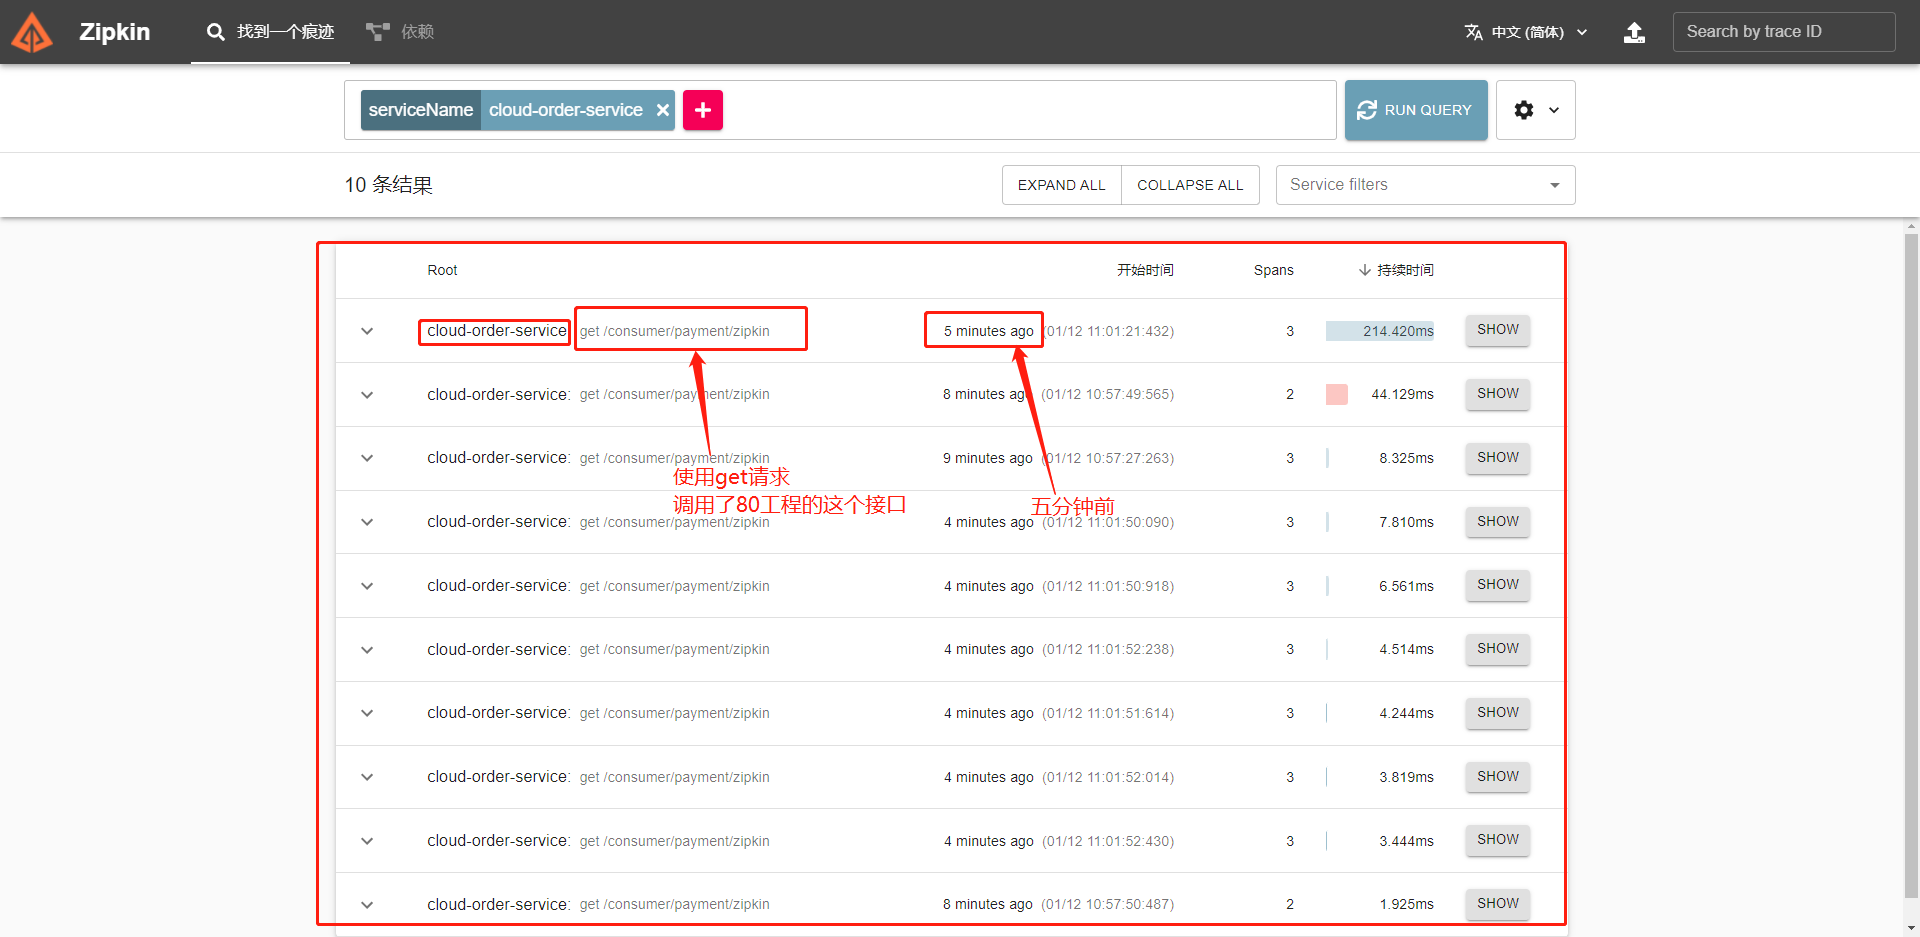Show the trace lasting 4.244ms
1920x937 pixels.
point(1498,713)
